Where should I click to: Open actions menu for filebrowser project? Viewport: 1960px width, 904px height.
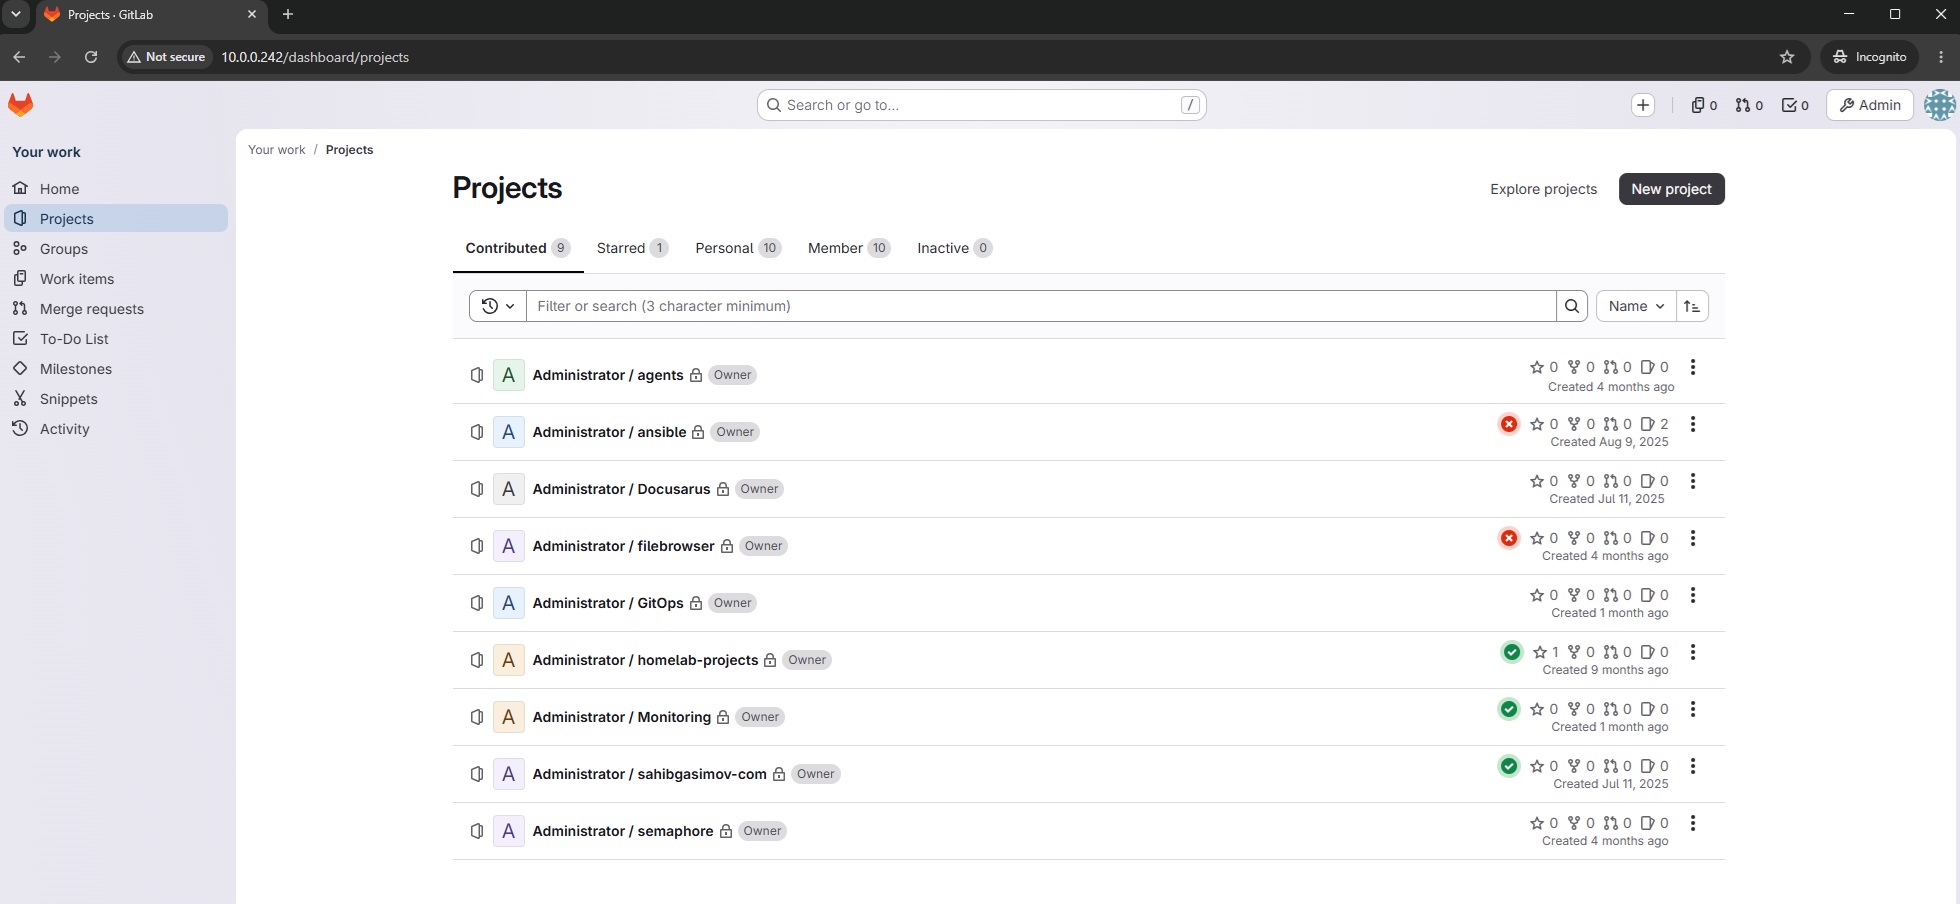tap(1693, 538)
